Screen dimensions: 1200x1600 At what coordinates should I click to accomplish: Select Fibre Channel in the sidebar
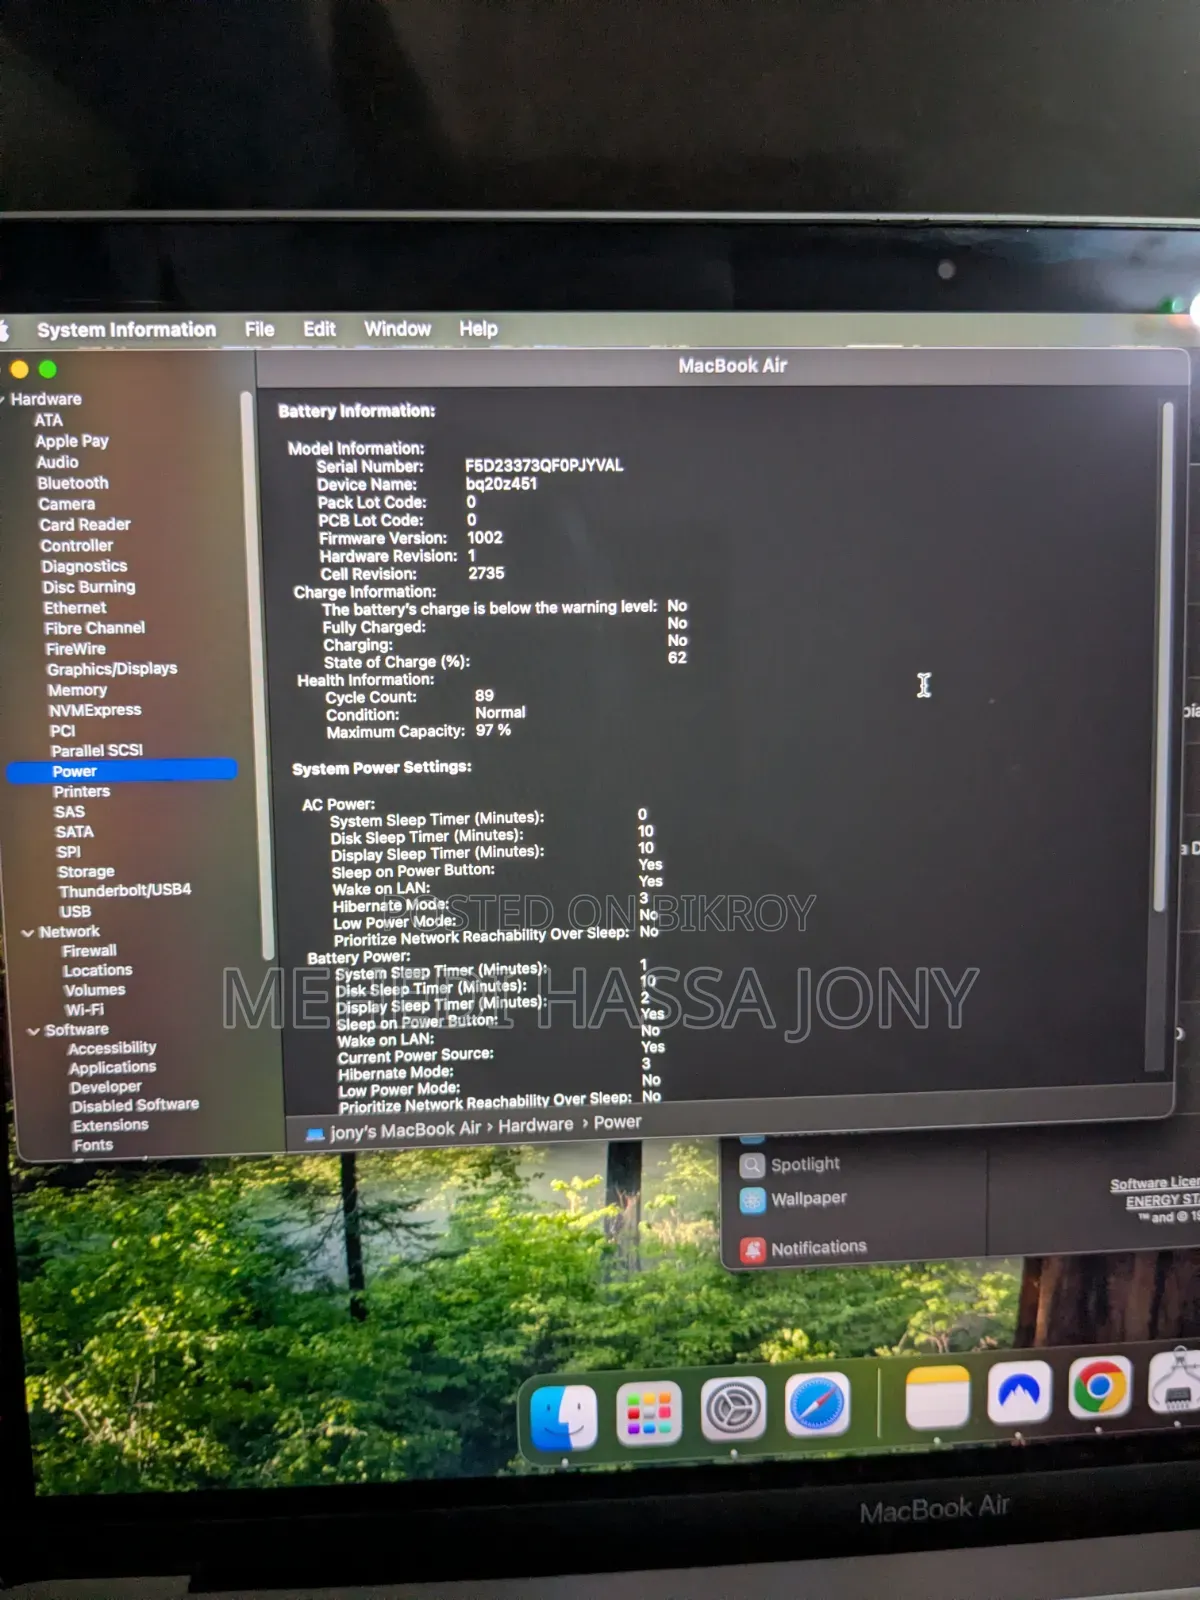pyautogui.click(x=95, y=628)
